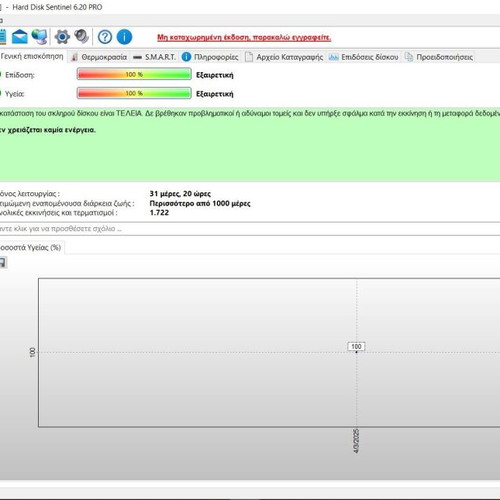Open the Πληροφορίες tab
Viewport: 500px width, 500px height.
point(210,57)
